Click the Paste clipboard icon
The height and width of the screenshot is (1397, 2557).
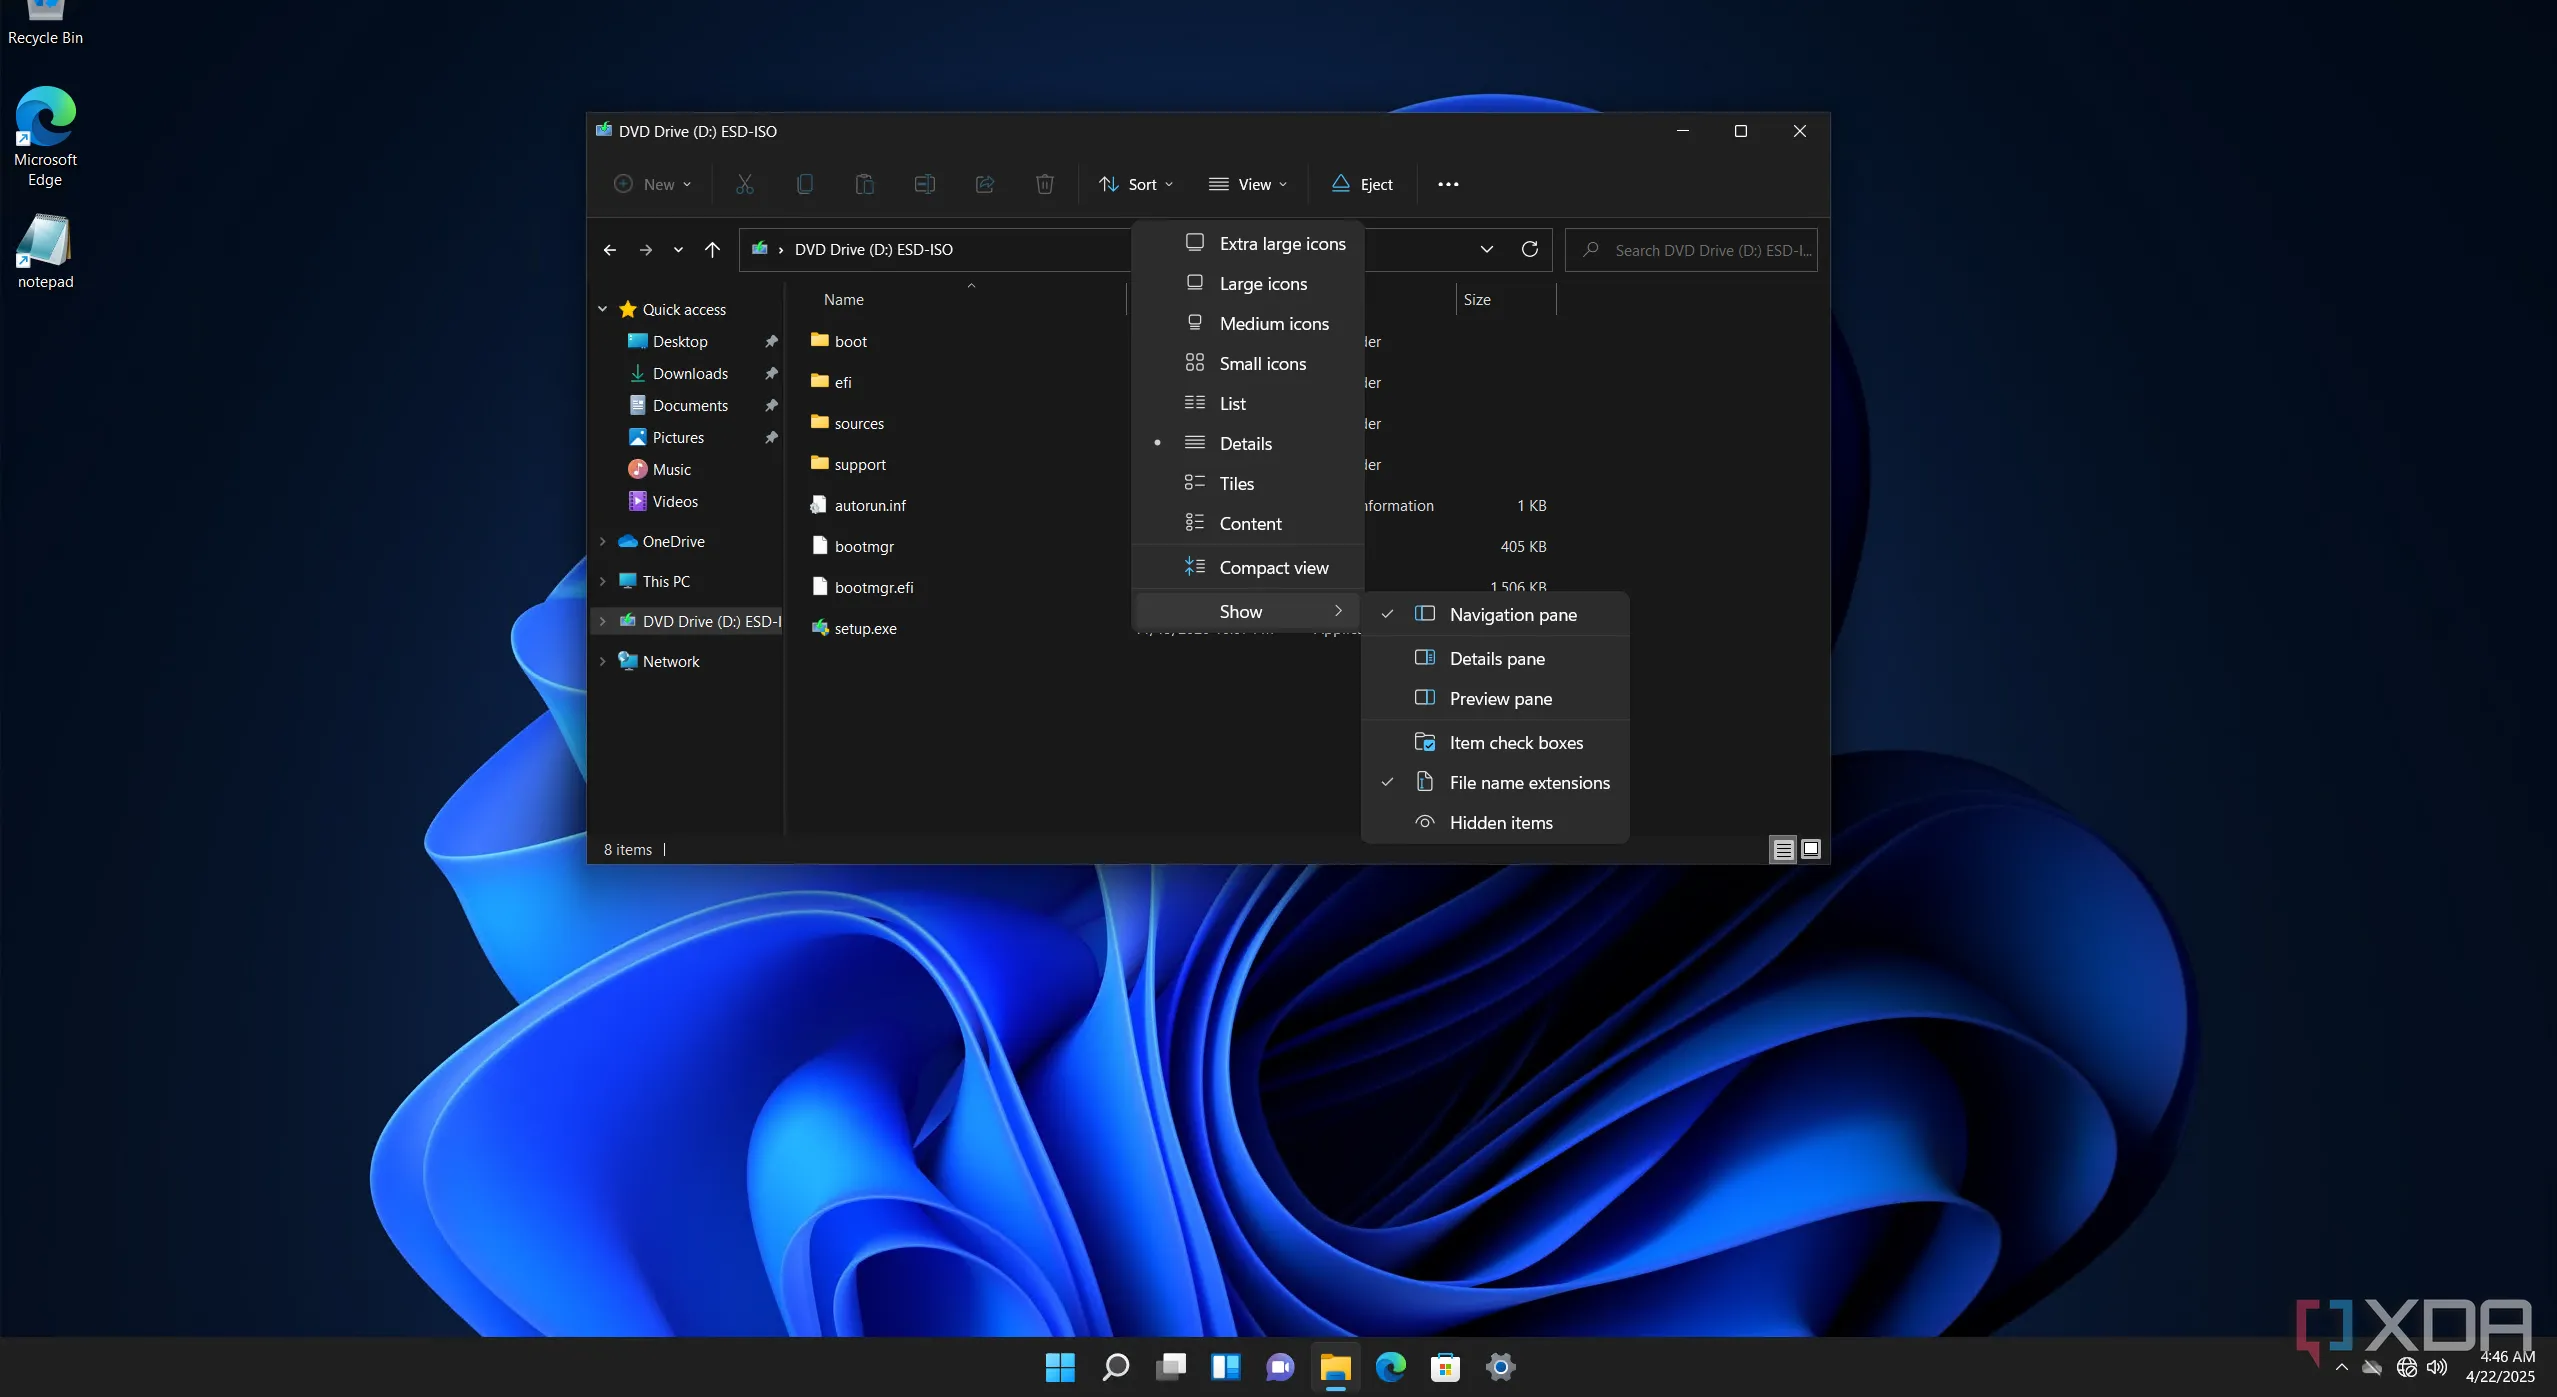point(864,184)
